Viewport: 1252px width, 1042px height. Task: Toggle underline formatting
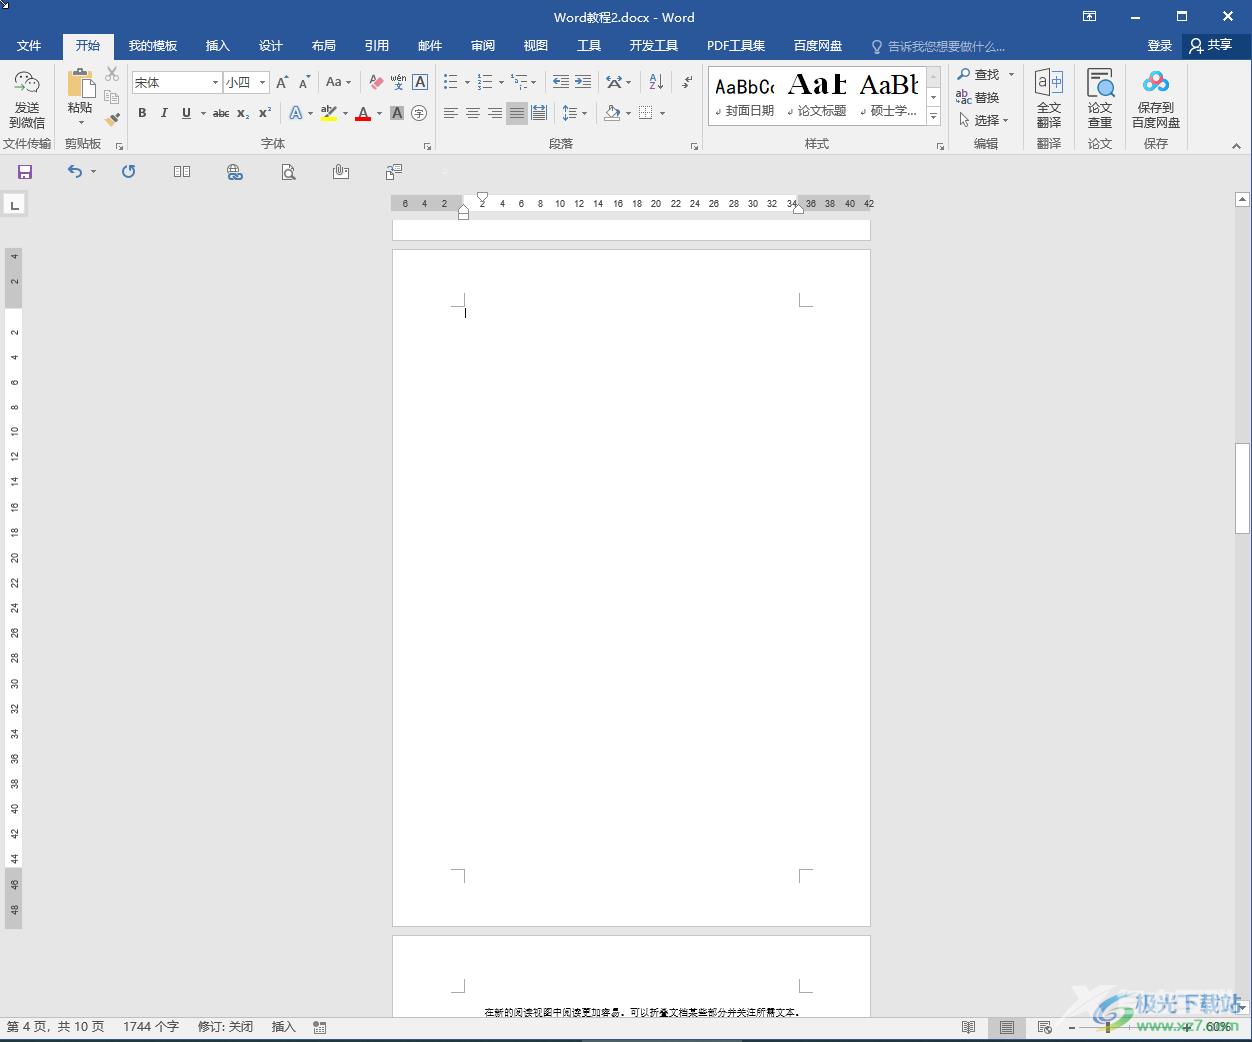(186, 113)
